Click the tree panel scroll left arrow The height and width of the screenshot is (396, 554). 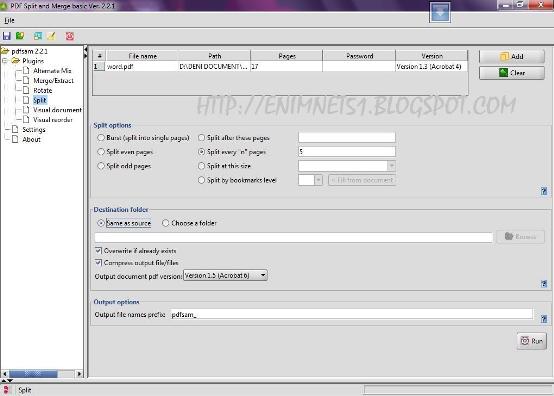(5, 374)
